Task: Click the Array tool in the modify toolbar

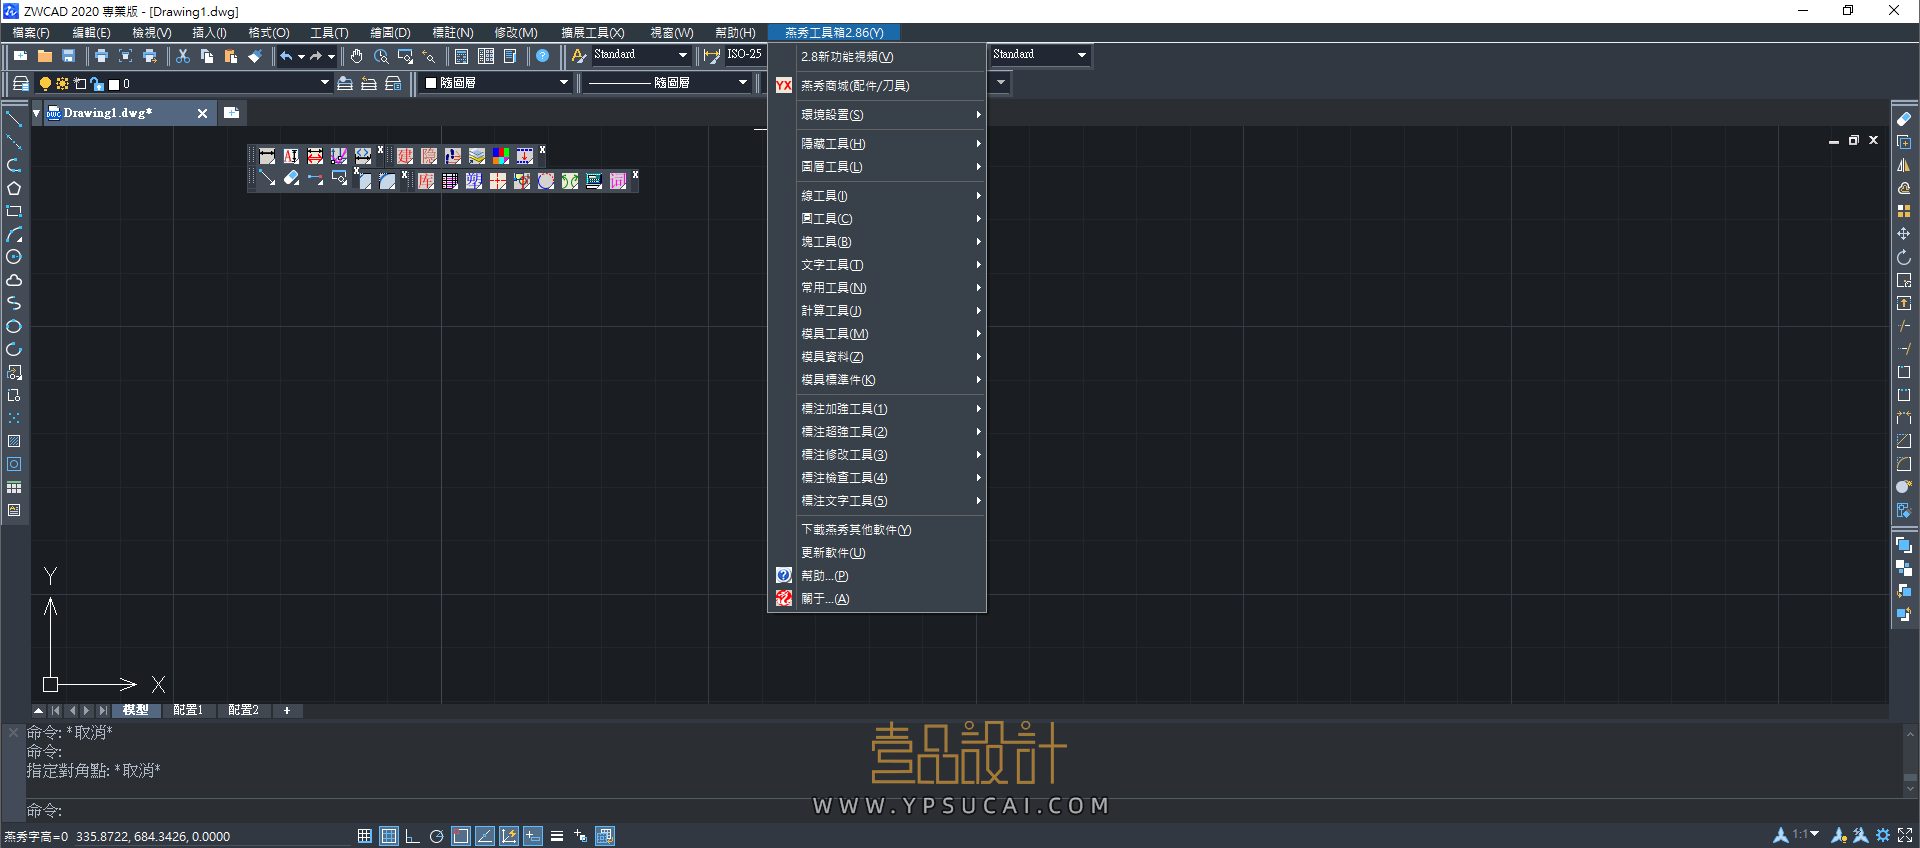Action: (x=1904, y=211)
